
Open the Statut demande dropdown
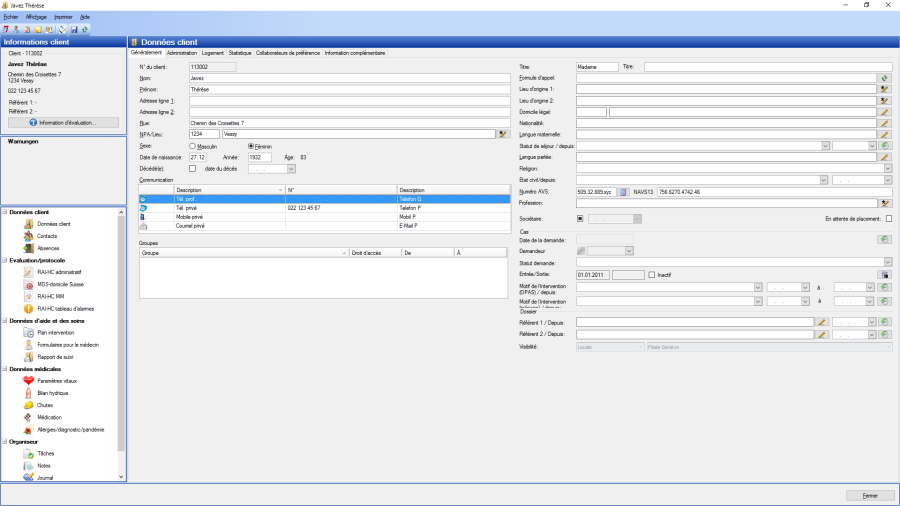(887, 262)
